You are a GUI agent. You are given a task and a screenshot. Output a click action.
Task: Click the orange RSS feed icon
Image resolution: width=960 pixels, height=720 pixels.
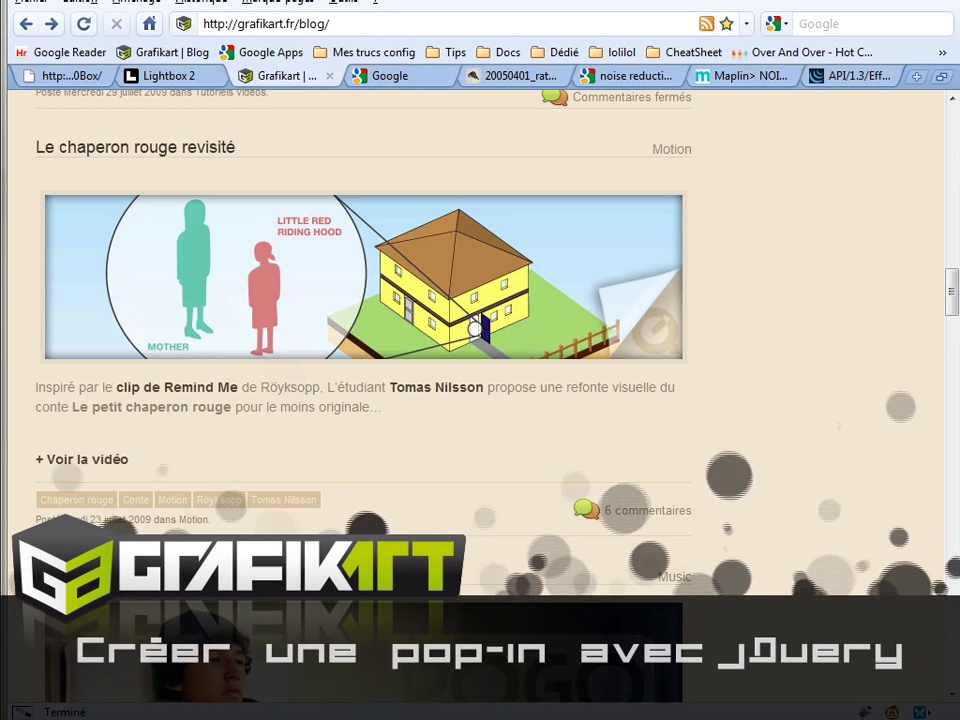pos(706,24)
